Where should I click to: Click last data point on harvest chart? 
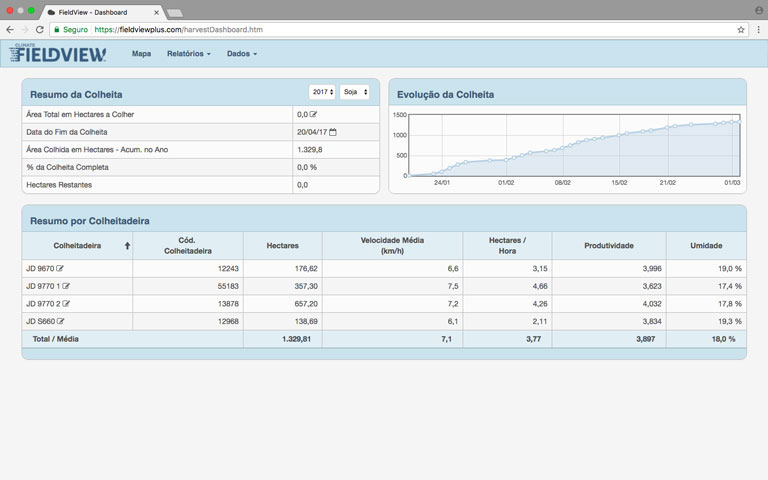pyautogui.click(x=740, y=121)
